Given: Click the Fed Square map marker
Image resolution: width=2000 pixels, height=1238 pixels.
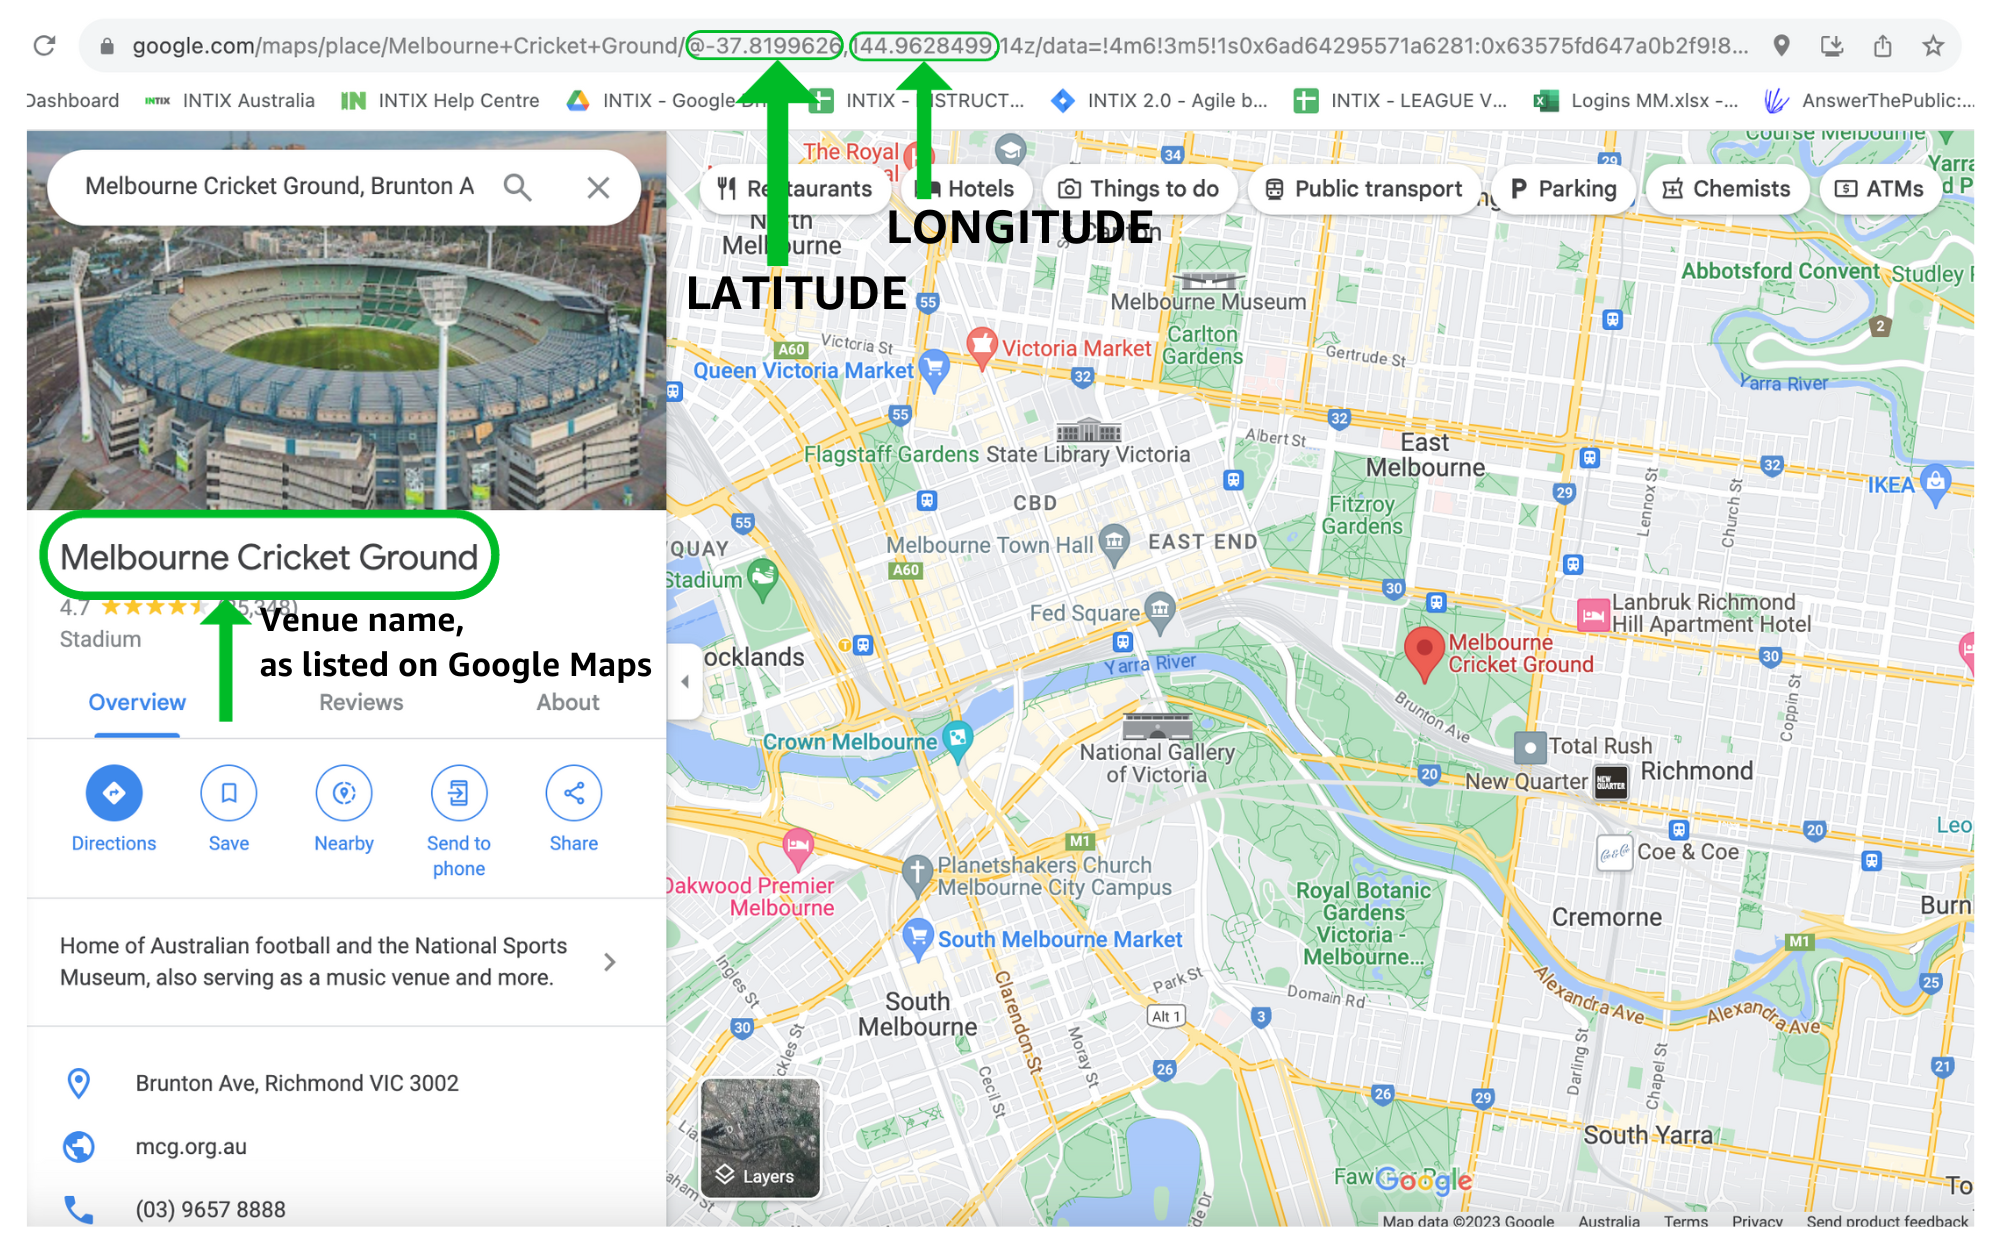Looking at the screenshot, I should [x=1160, y=611].
